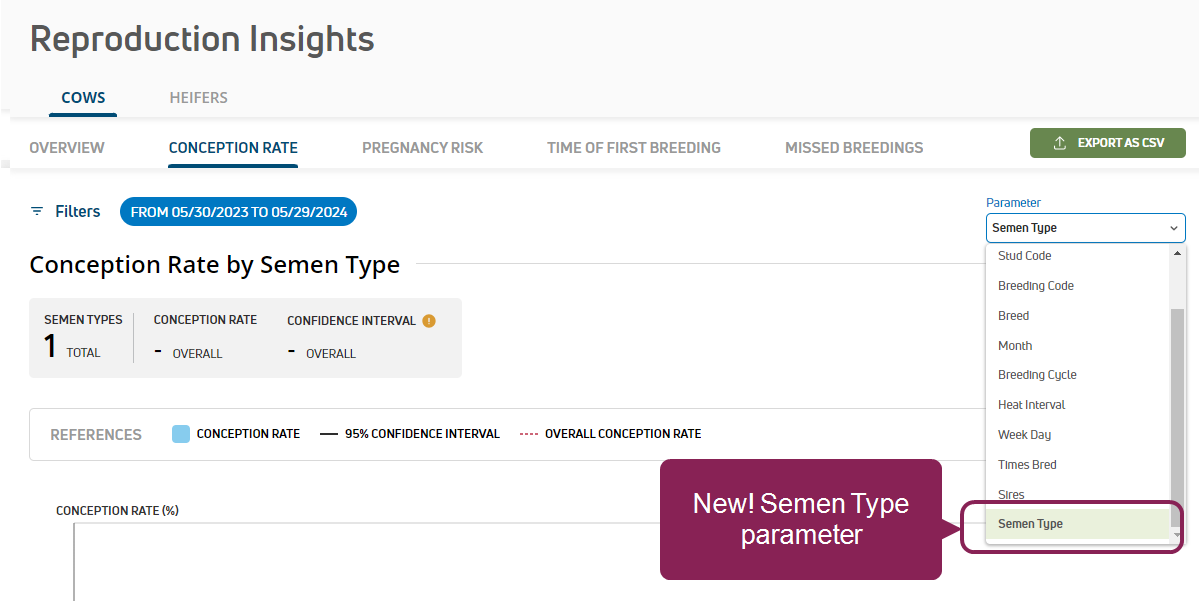The height and width of the screenshot is (601, 1203).
Task: Go to the Missed Breedings tab
Action: [854, 148]
